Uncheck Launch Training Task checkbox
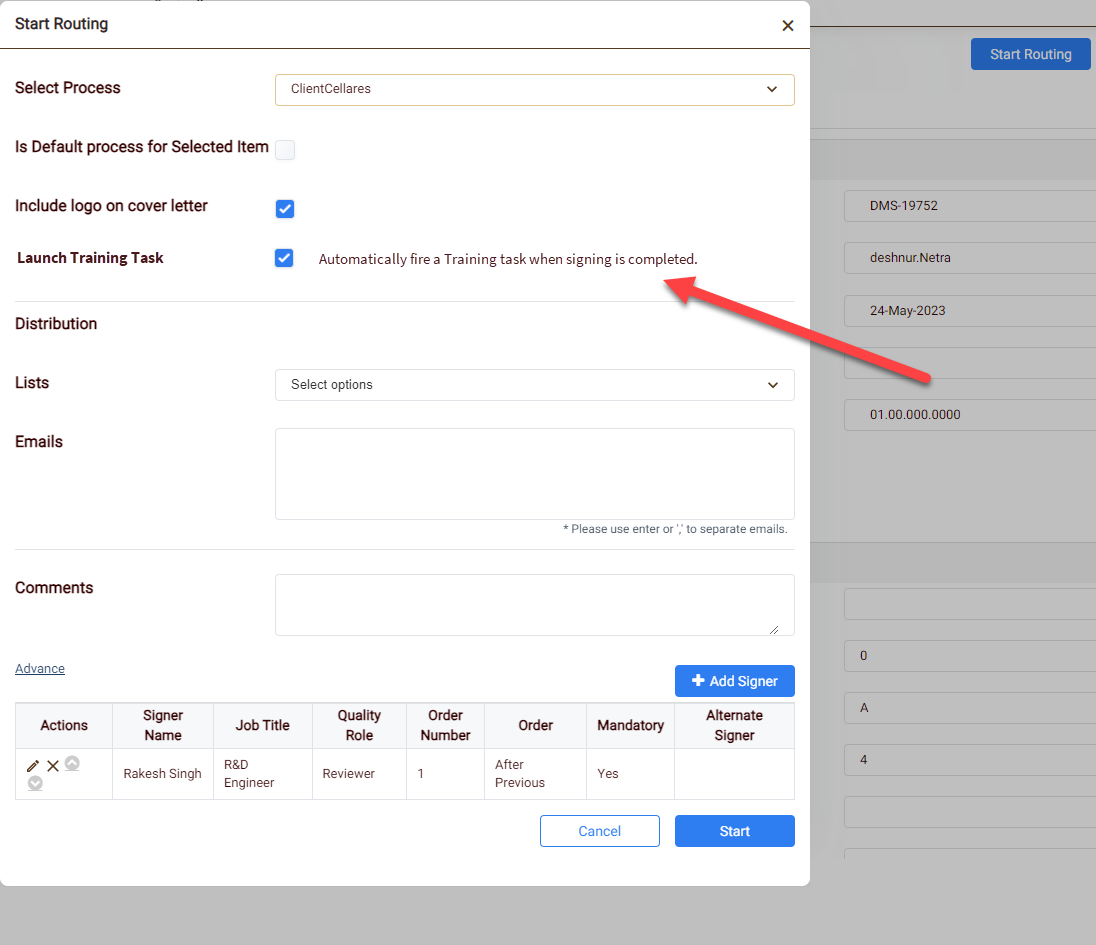This screenshot has width=1096, height=945. click(x=284, y=258)
